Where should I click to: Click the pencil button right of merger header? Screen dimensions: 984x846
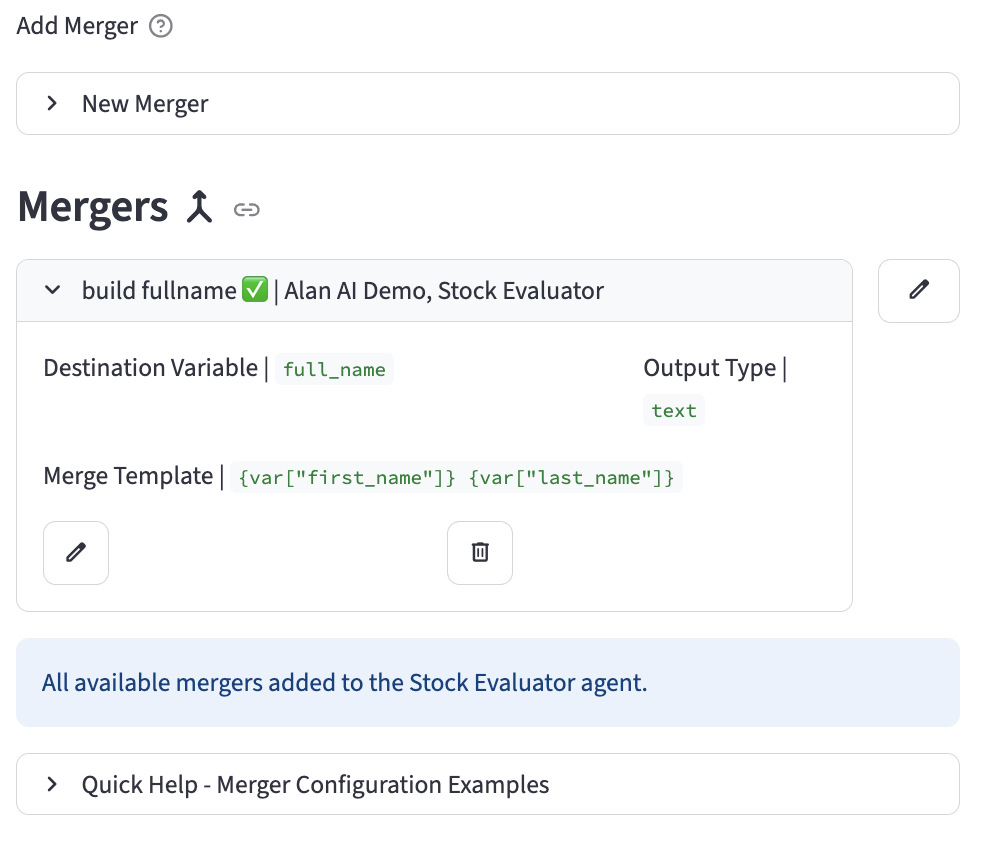point(918,290)
